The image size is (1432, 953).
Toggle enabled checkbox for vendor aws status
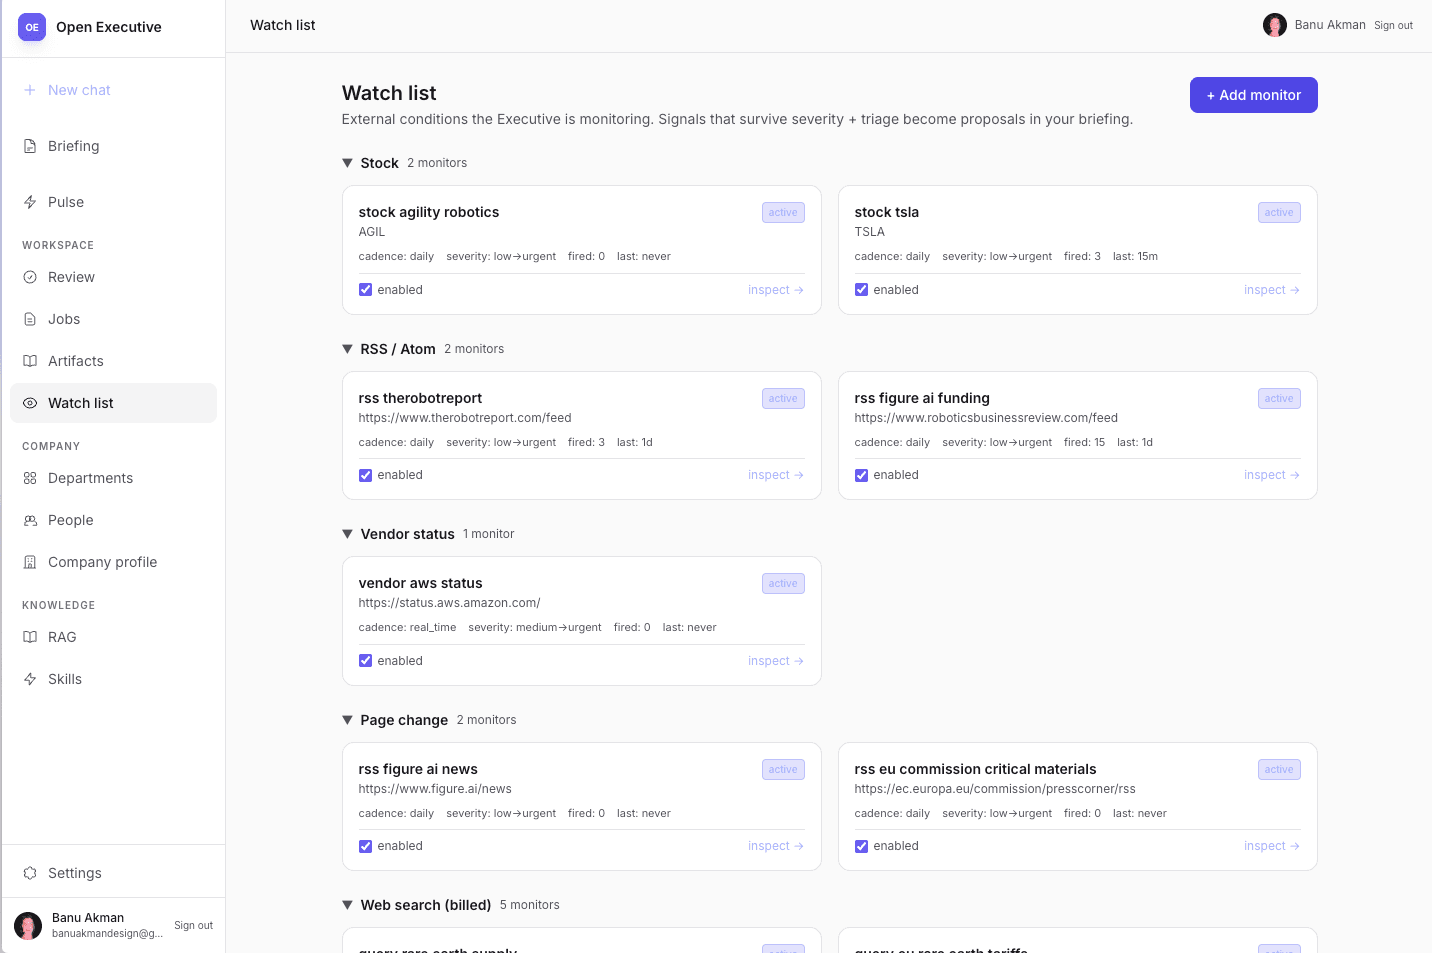(365, 661)
